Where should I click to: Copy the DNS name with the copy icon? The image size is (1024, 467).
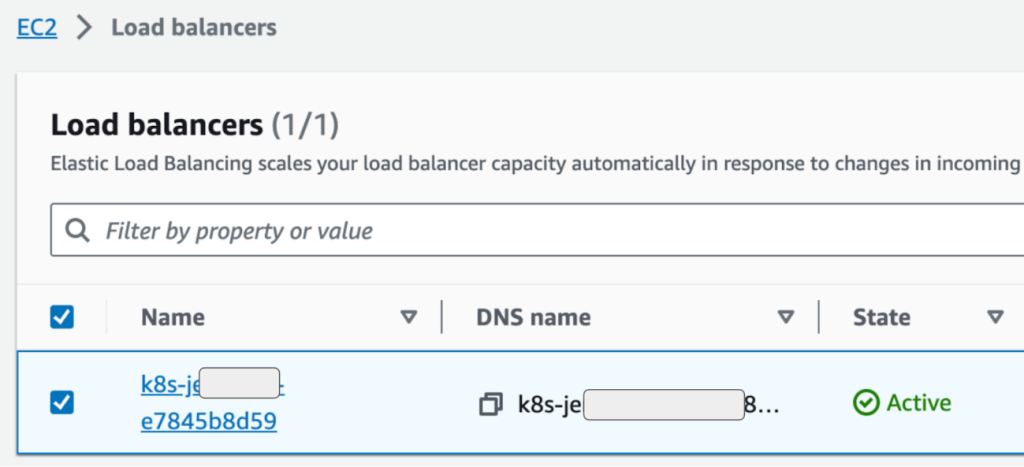pos(491,404)
